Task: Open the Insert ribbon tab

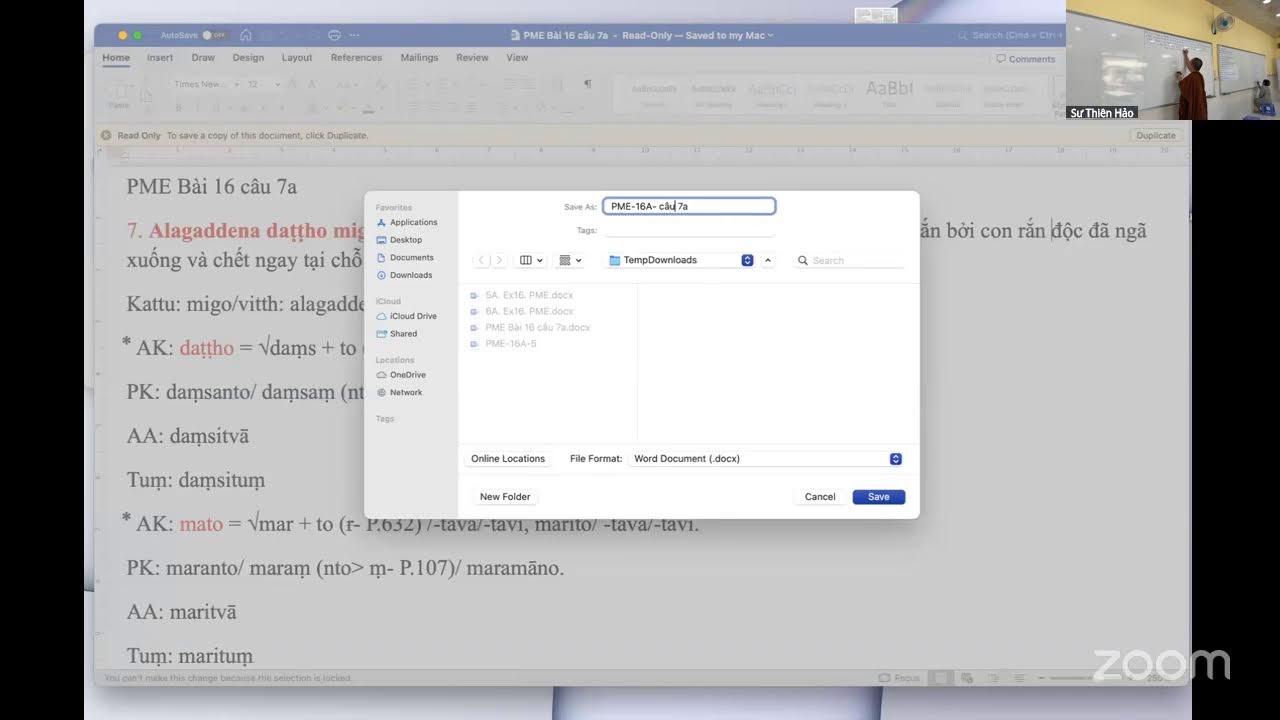Action: tap(160, 58)
